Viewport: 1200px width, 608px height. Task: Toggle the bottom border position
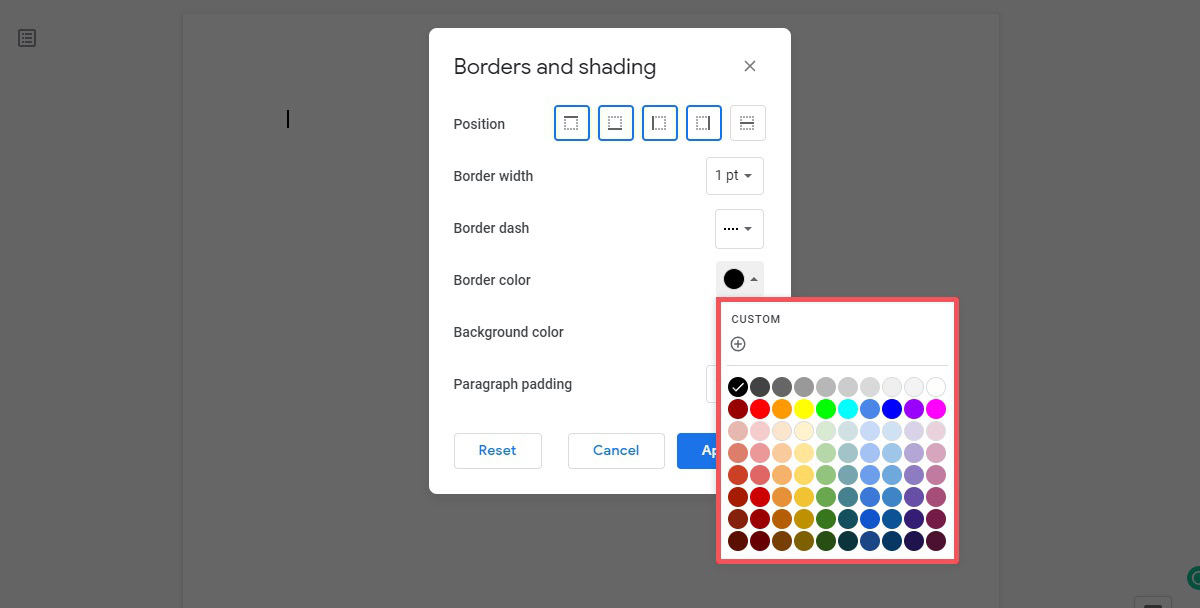pos(615,123)
